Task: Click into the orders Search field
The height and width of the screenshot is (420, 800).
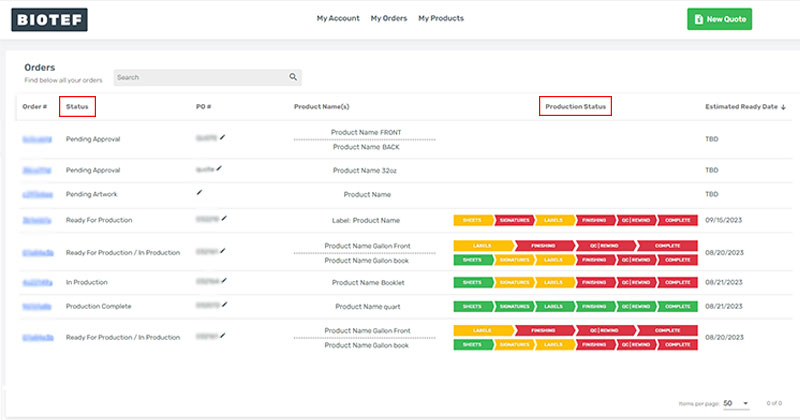Action: pos(200,77)
